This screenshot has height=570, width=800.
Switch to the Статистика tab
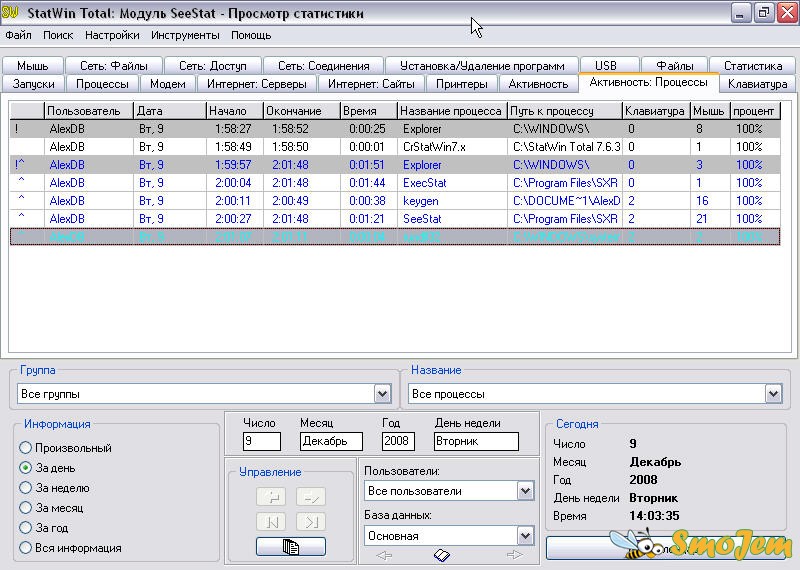[753, 66]
